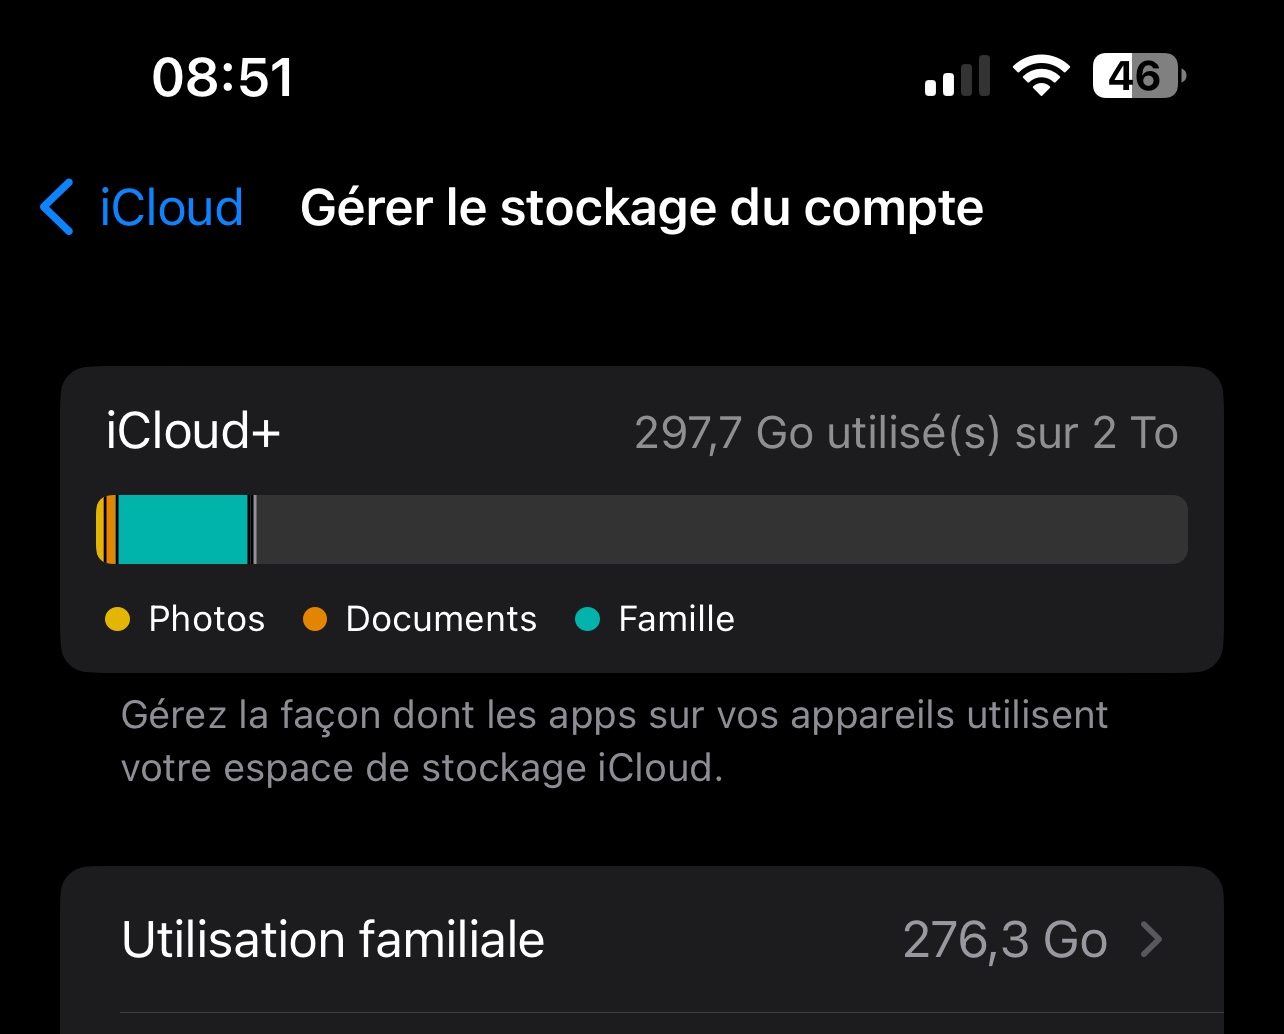This screenshot has width=1284, height=1034.
Task: Tap the 08:51 clock in status bar
Action: [223, 77]
